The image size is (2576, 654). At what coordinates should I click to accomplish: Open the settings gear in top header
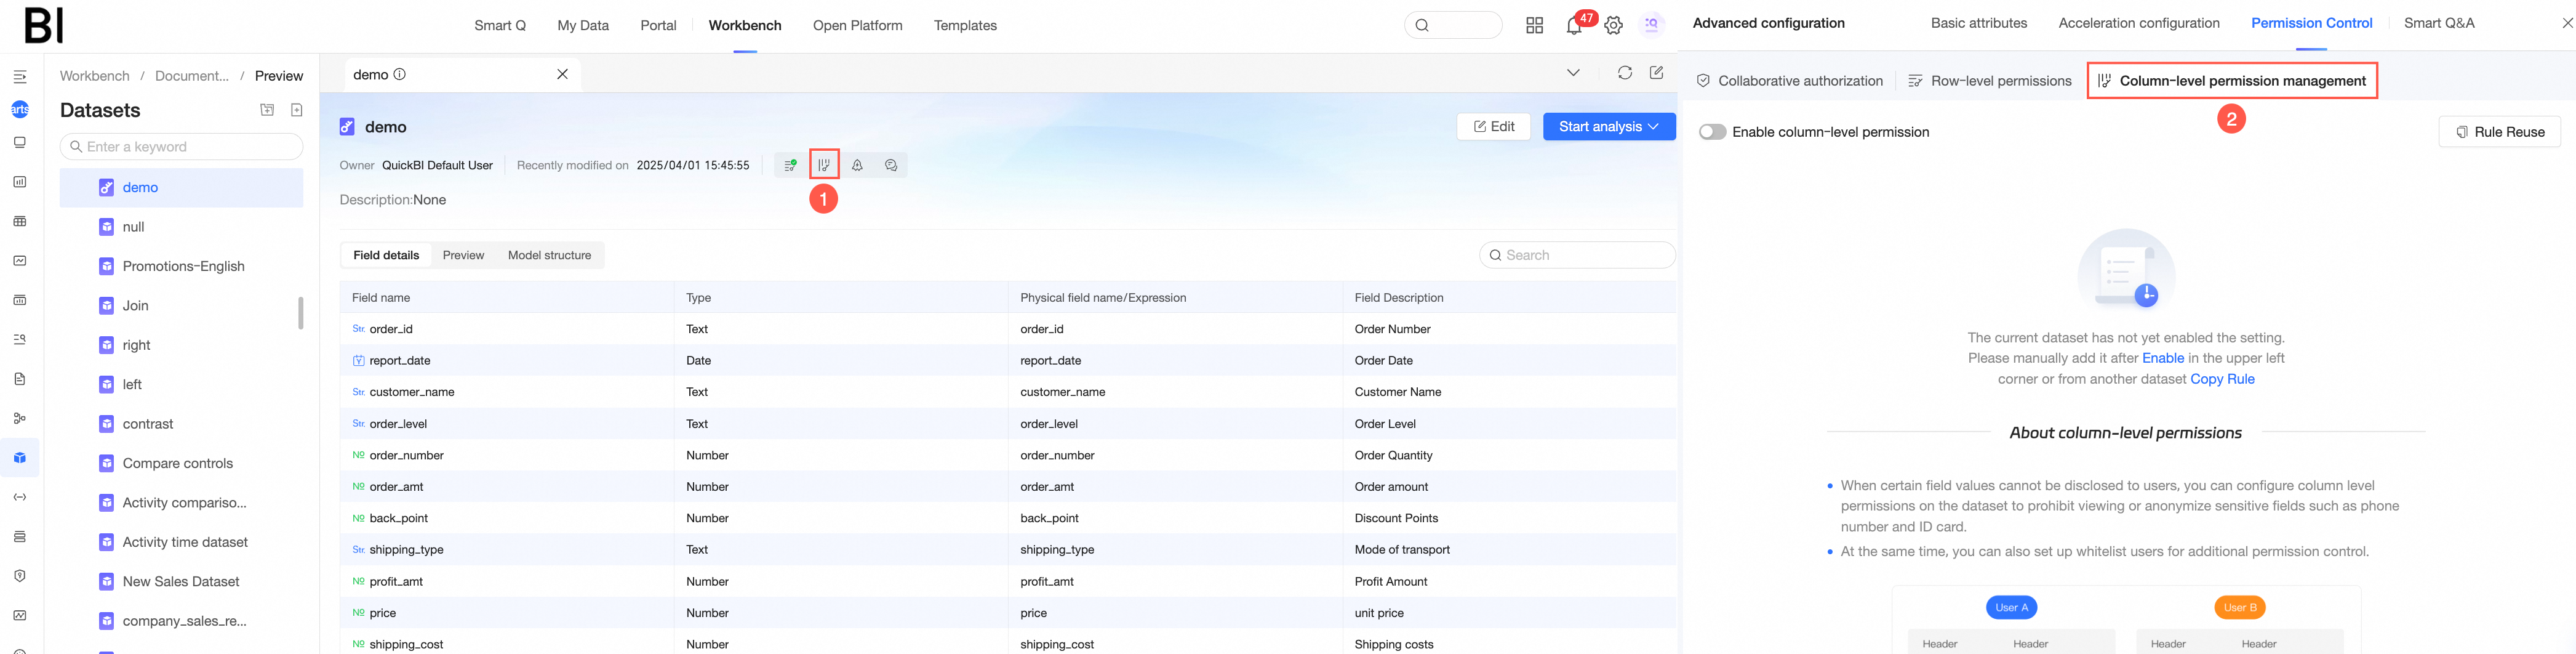point(1614,26)
